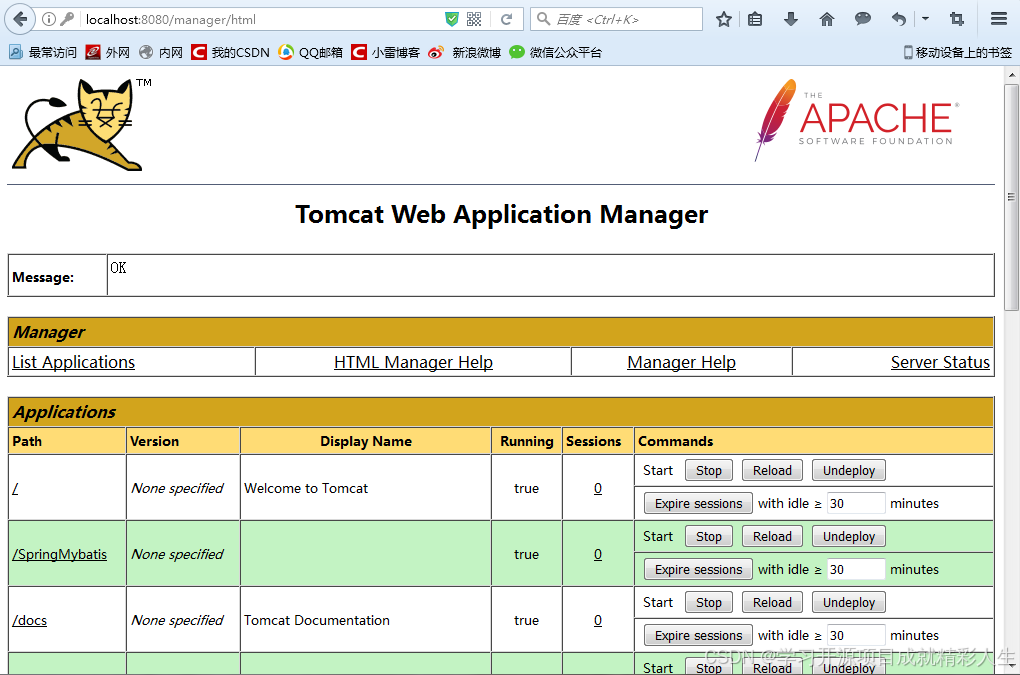
Task: Open the bookmarks list icon
Action: [755, 20]
